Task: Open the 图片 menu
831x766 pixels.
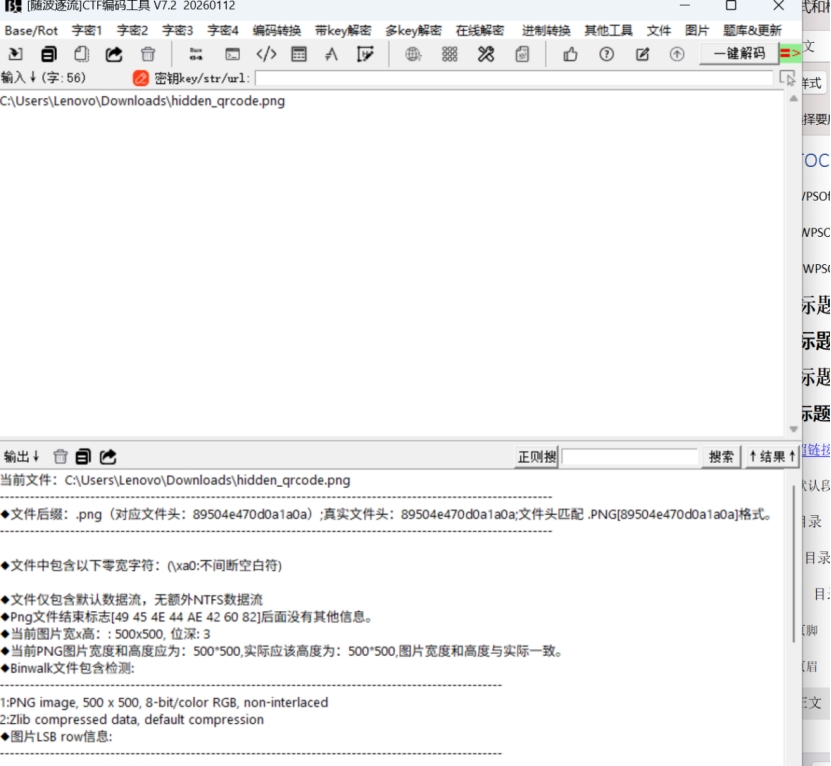Action: point(696,30)
